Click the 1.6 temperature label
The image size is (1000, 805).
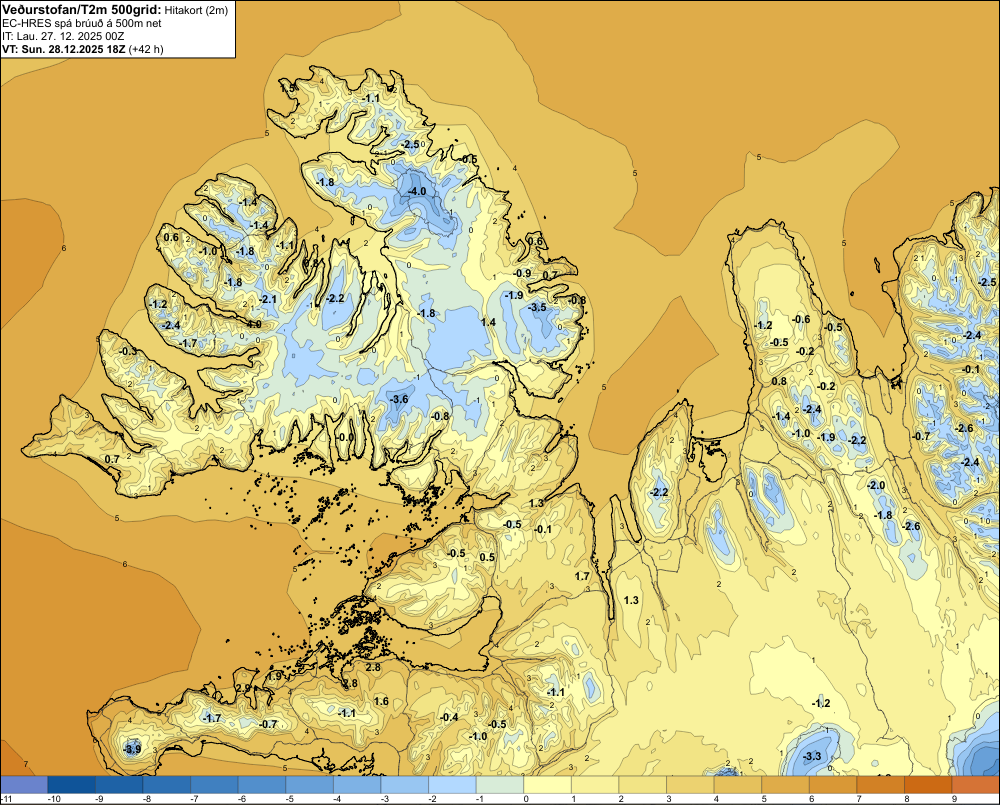click(381, 702)
